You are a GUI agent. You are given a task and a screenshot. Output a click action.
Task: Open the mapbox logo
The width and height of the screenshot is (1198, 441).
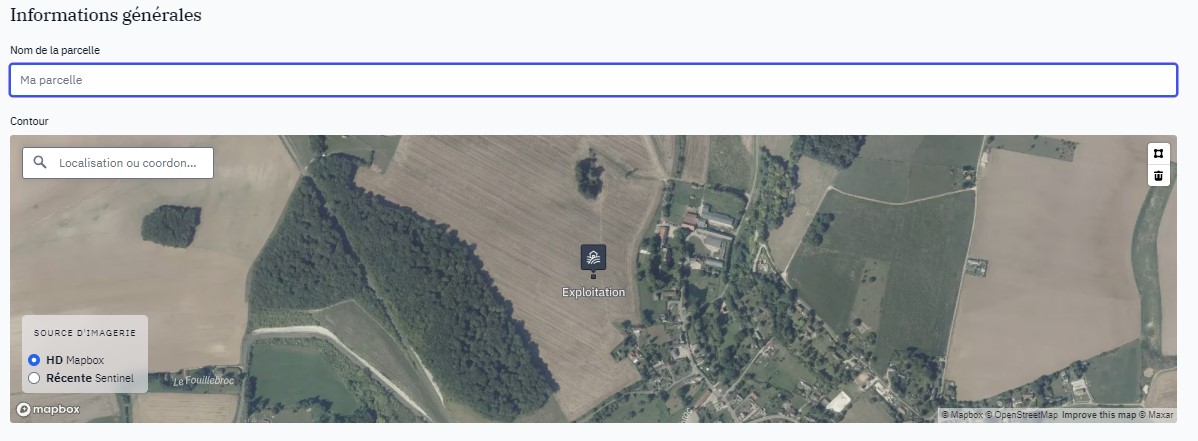point(48,409)
